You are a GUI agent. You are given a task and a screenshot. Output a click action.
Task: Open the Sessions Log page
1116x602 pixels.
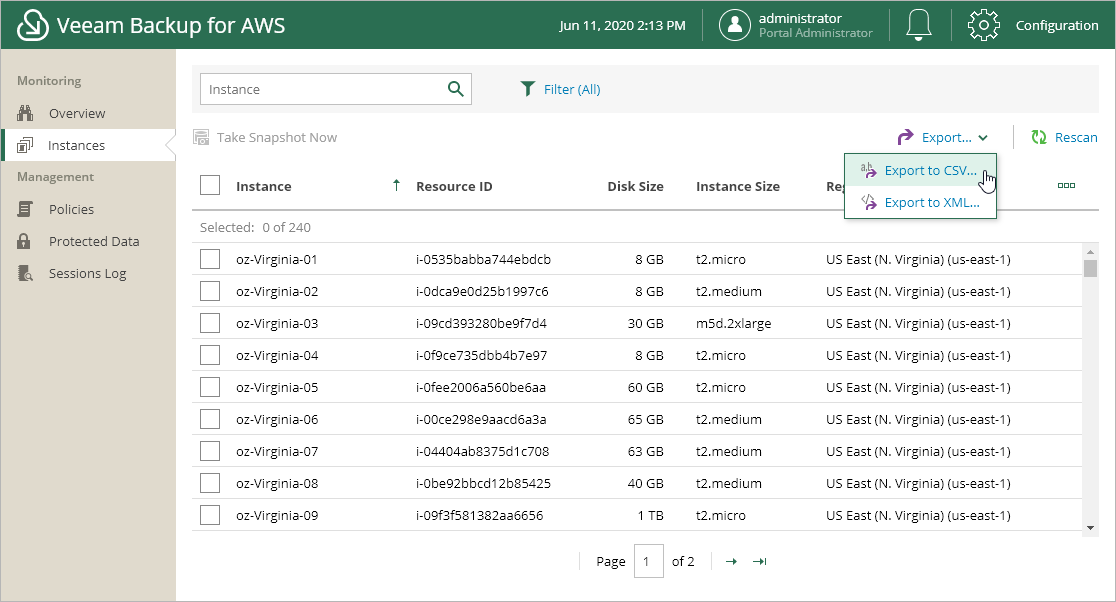tap(88, 273)
